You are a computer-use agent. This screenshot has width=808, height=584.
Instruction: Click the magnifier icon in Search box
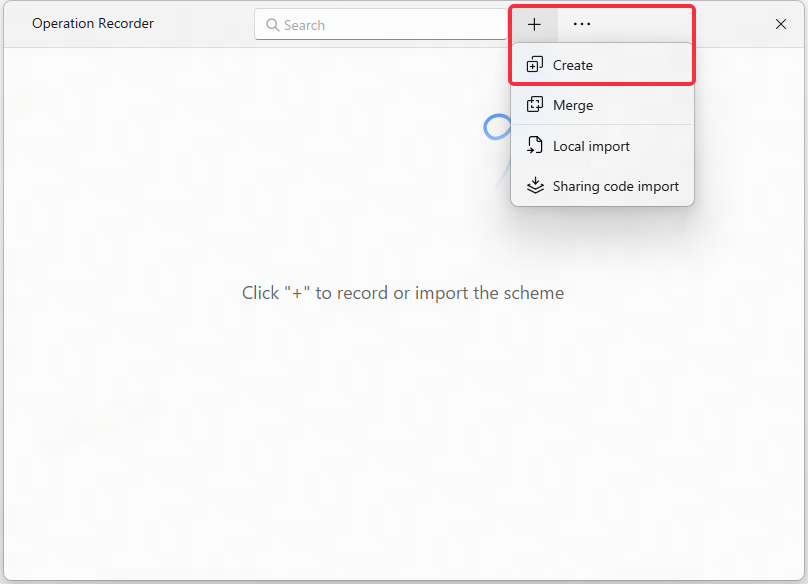click(272, 25)
